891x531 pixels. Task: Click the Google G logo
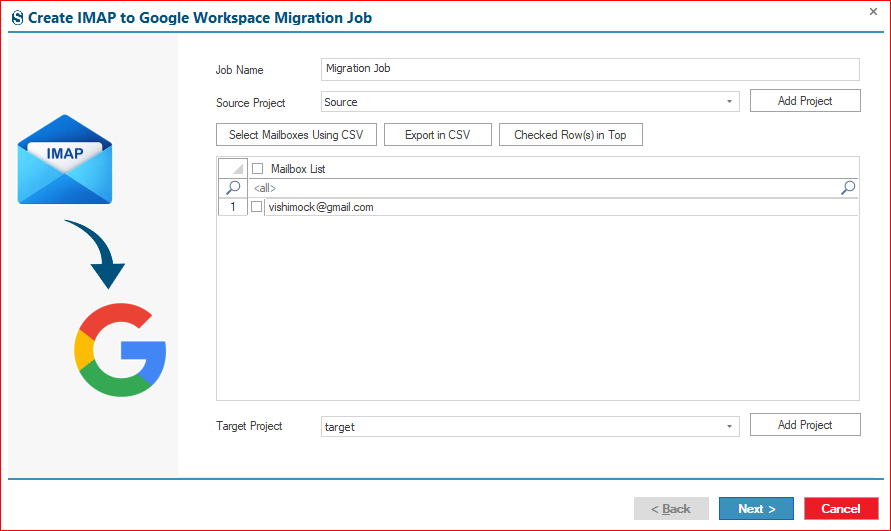(120, 350)
